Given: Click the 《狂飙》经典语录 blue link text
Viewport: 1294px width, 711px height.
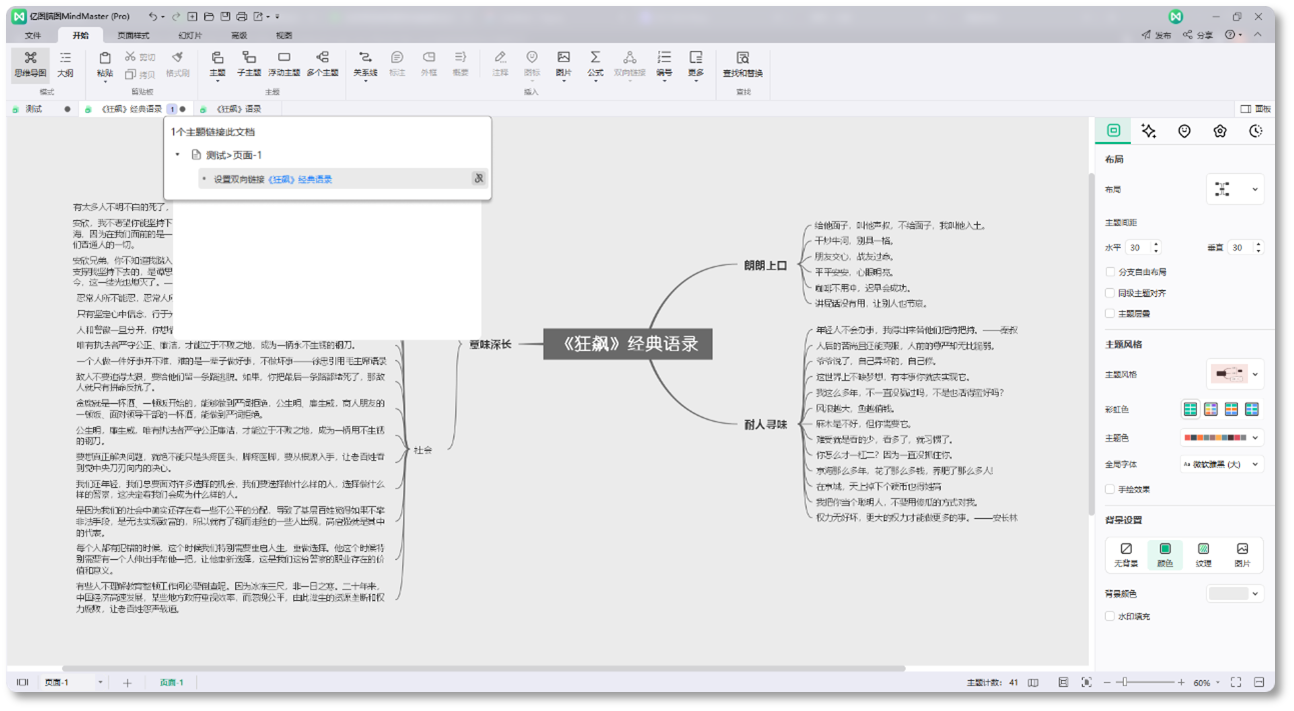Looking at the screenshot, I should coord(300,180).
